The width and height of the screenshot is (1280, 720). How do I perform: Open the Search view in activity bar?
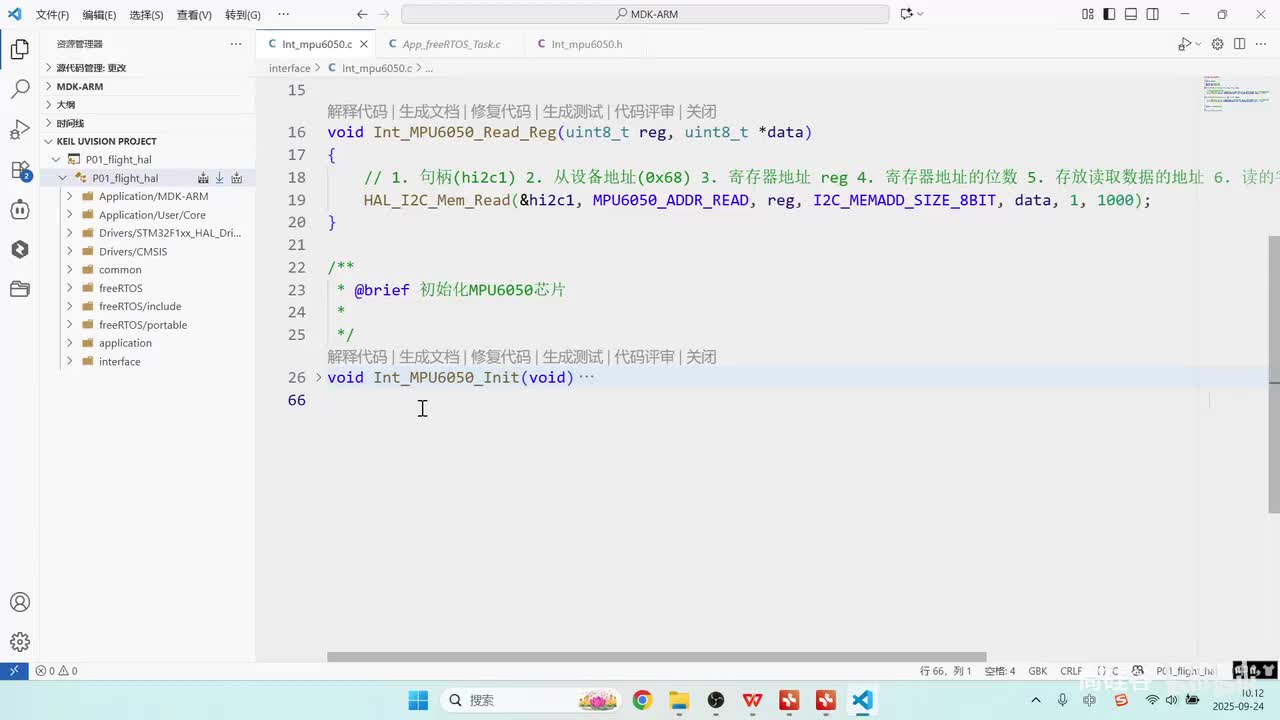19,89
